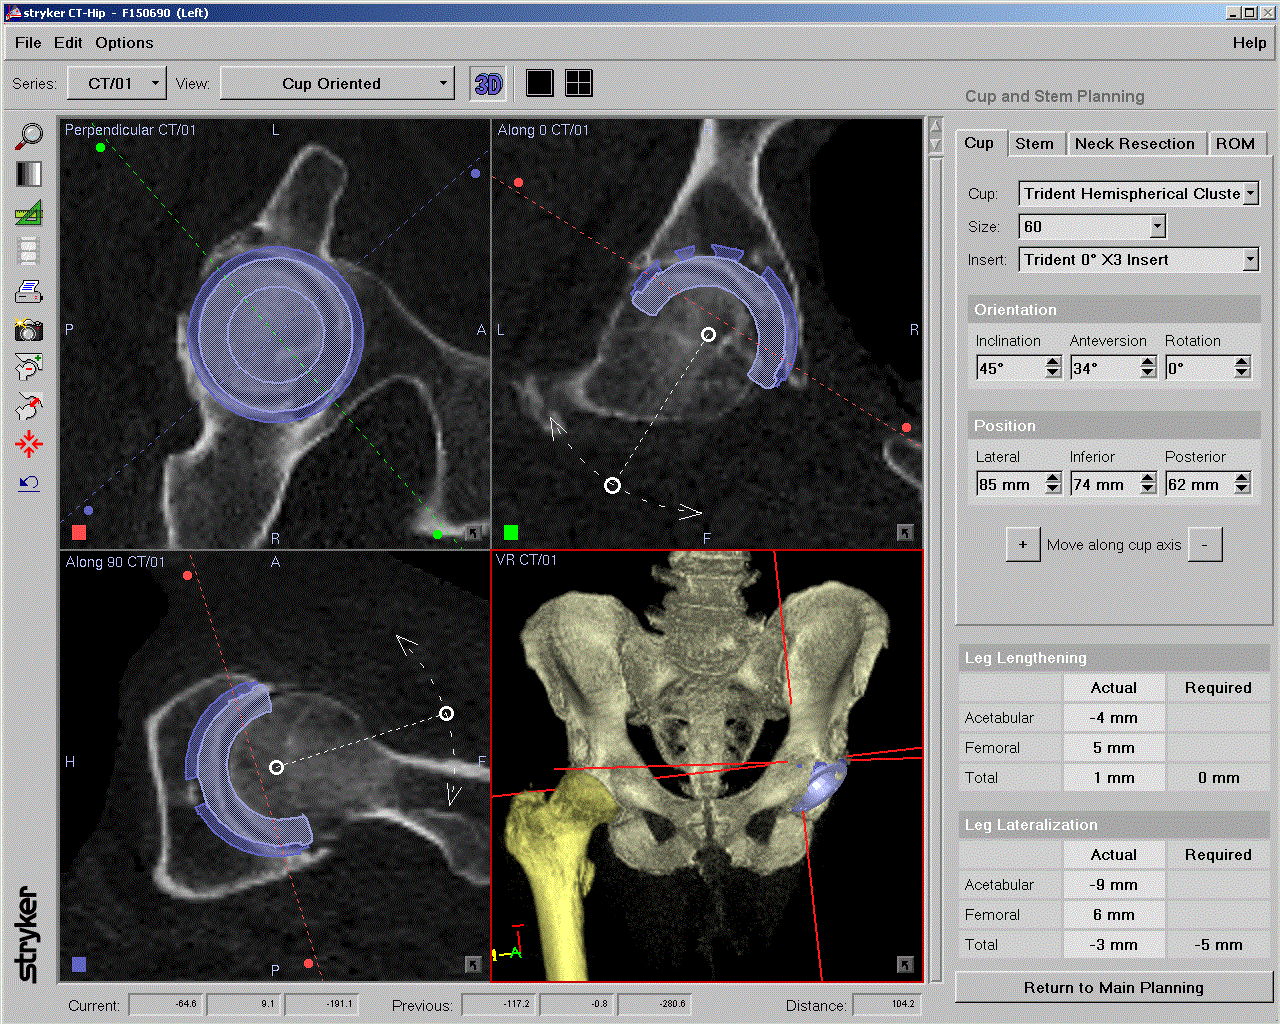Viewport: 1280px width, 1024px height.
Task: Take a snapshot with the camera icon
Action: (x=29, y=330)
